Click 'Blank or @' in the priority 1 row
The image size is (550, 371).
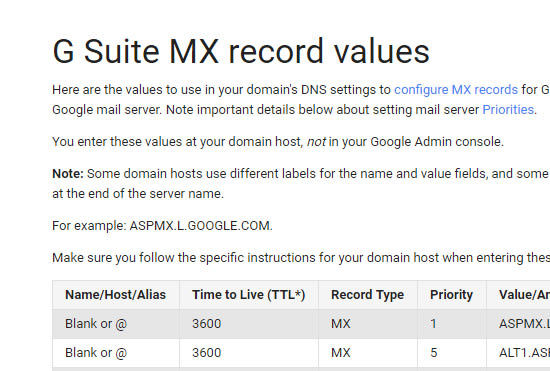point(96,324)
